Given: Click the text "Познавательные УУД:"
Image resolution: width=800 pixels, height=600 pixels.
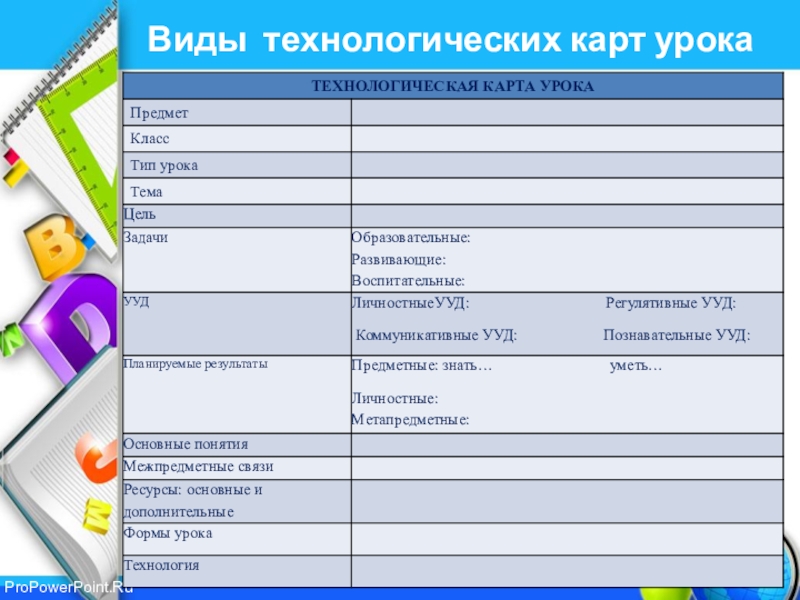Looking at the screenshot, I should point(677,336).
